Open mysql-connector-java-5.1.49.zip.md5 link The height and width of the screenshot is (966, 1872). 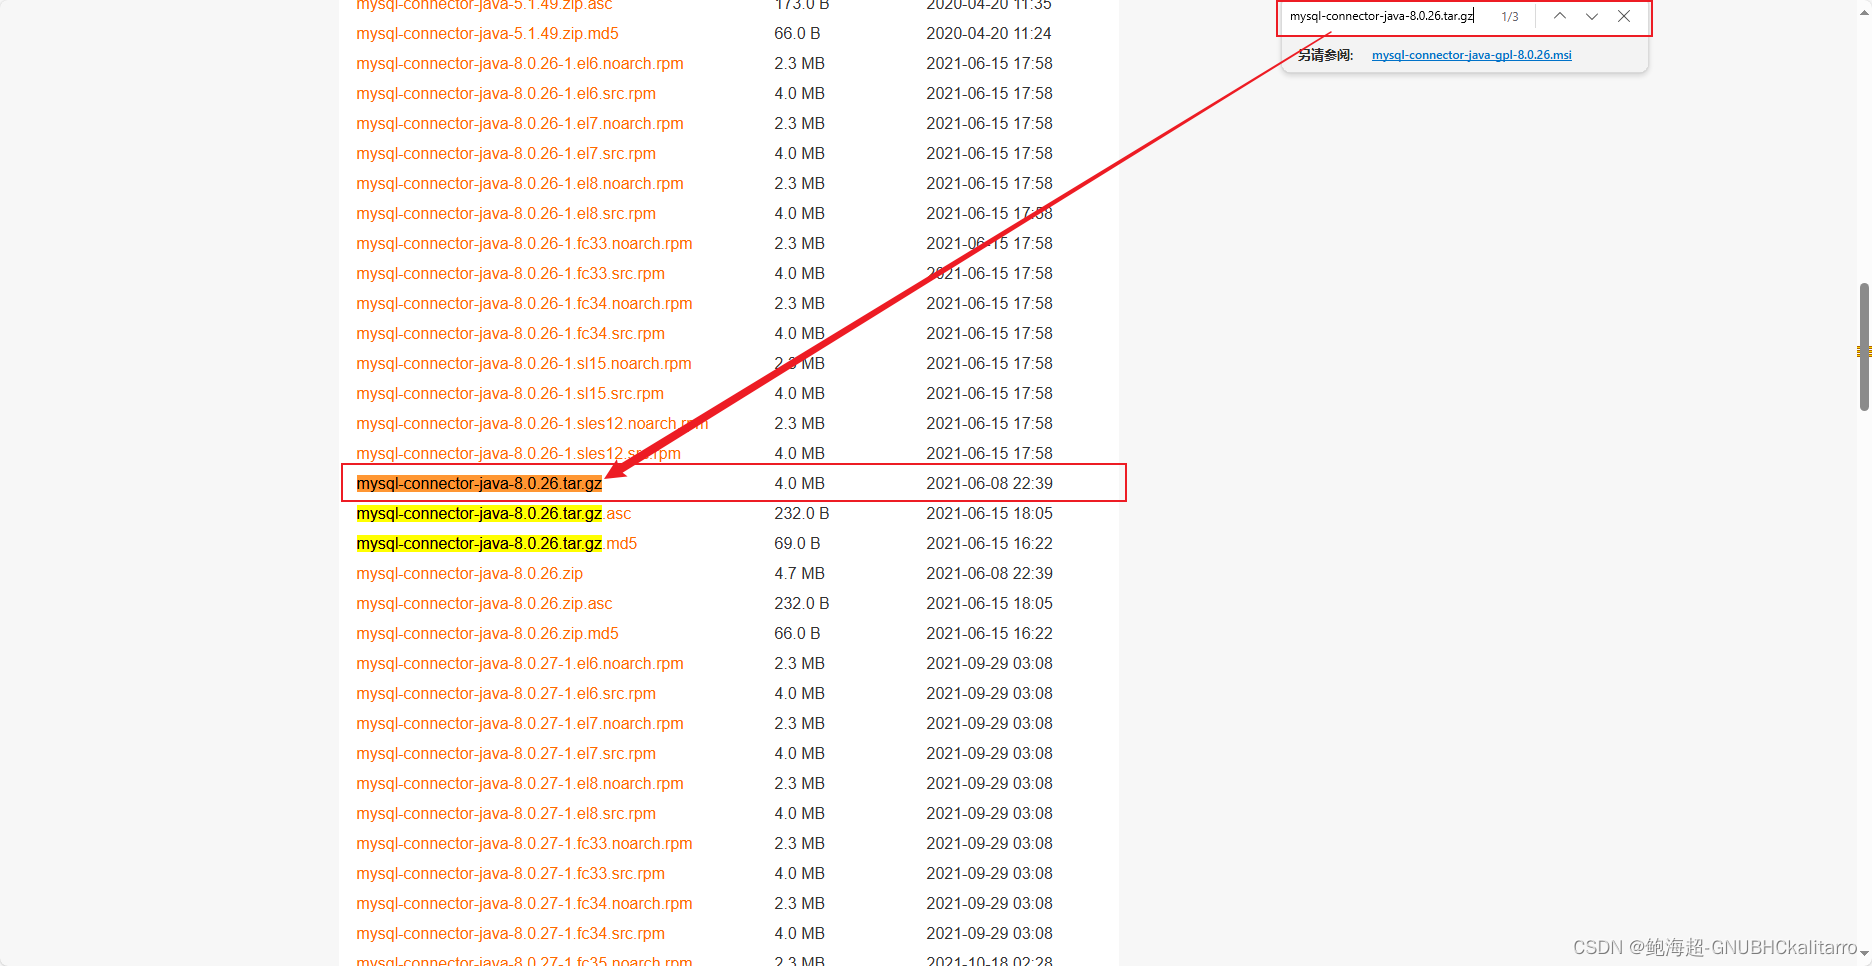click(487, 34)
